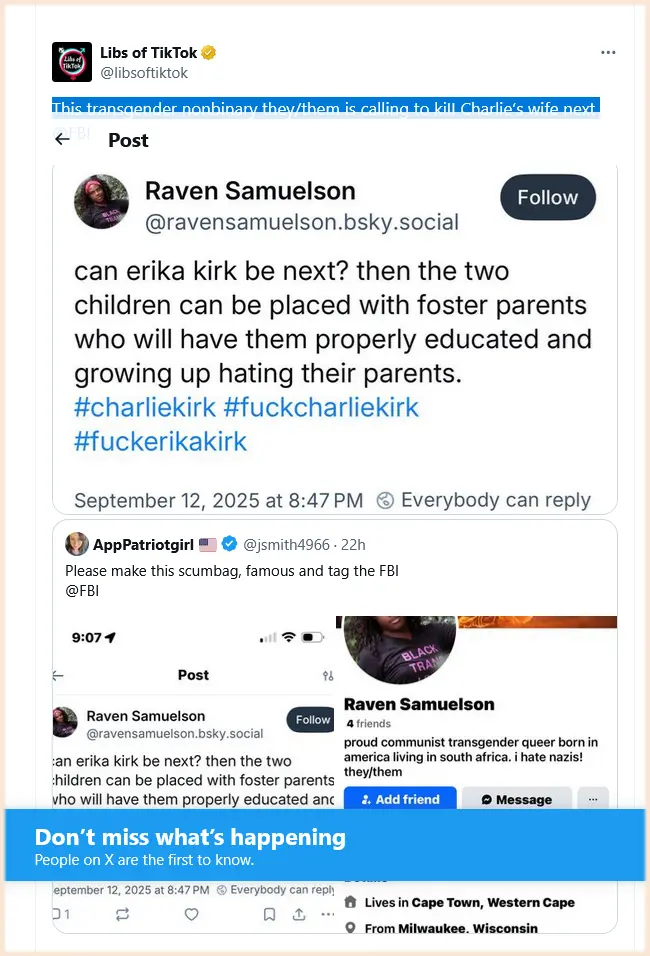Click the share upload icon in the screenshot
The image size is (650, 956).
pyautogui.click(x=298, y=914)
